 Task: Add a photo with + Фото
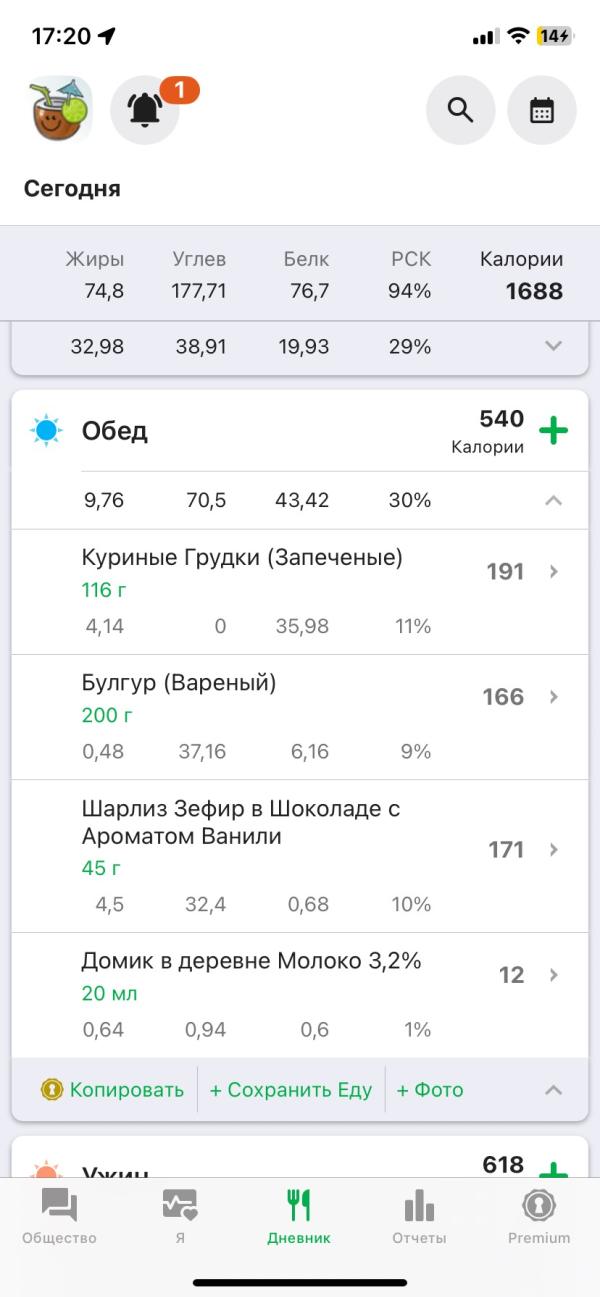[430, 1090]
